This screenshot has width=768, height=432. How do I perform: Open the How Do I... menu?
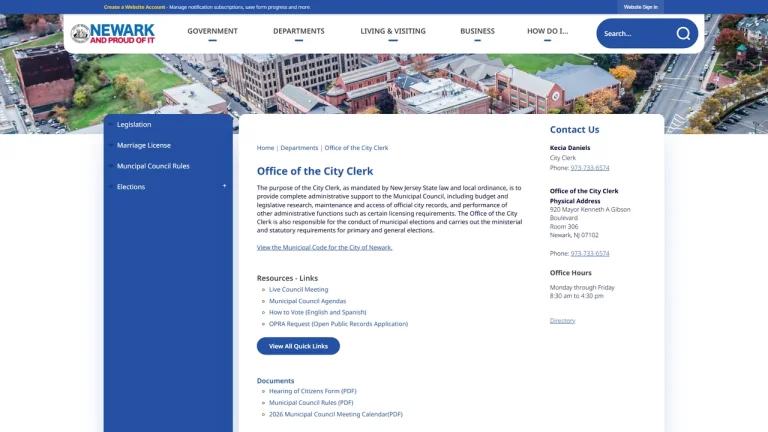tap(548, 31)
